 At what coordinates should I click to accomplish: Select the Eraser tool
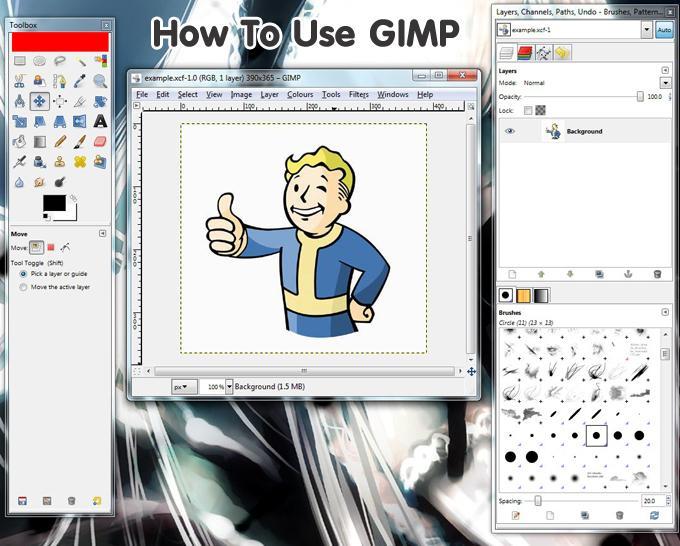[x=100, y=141]
